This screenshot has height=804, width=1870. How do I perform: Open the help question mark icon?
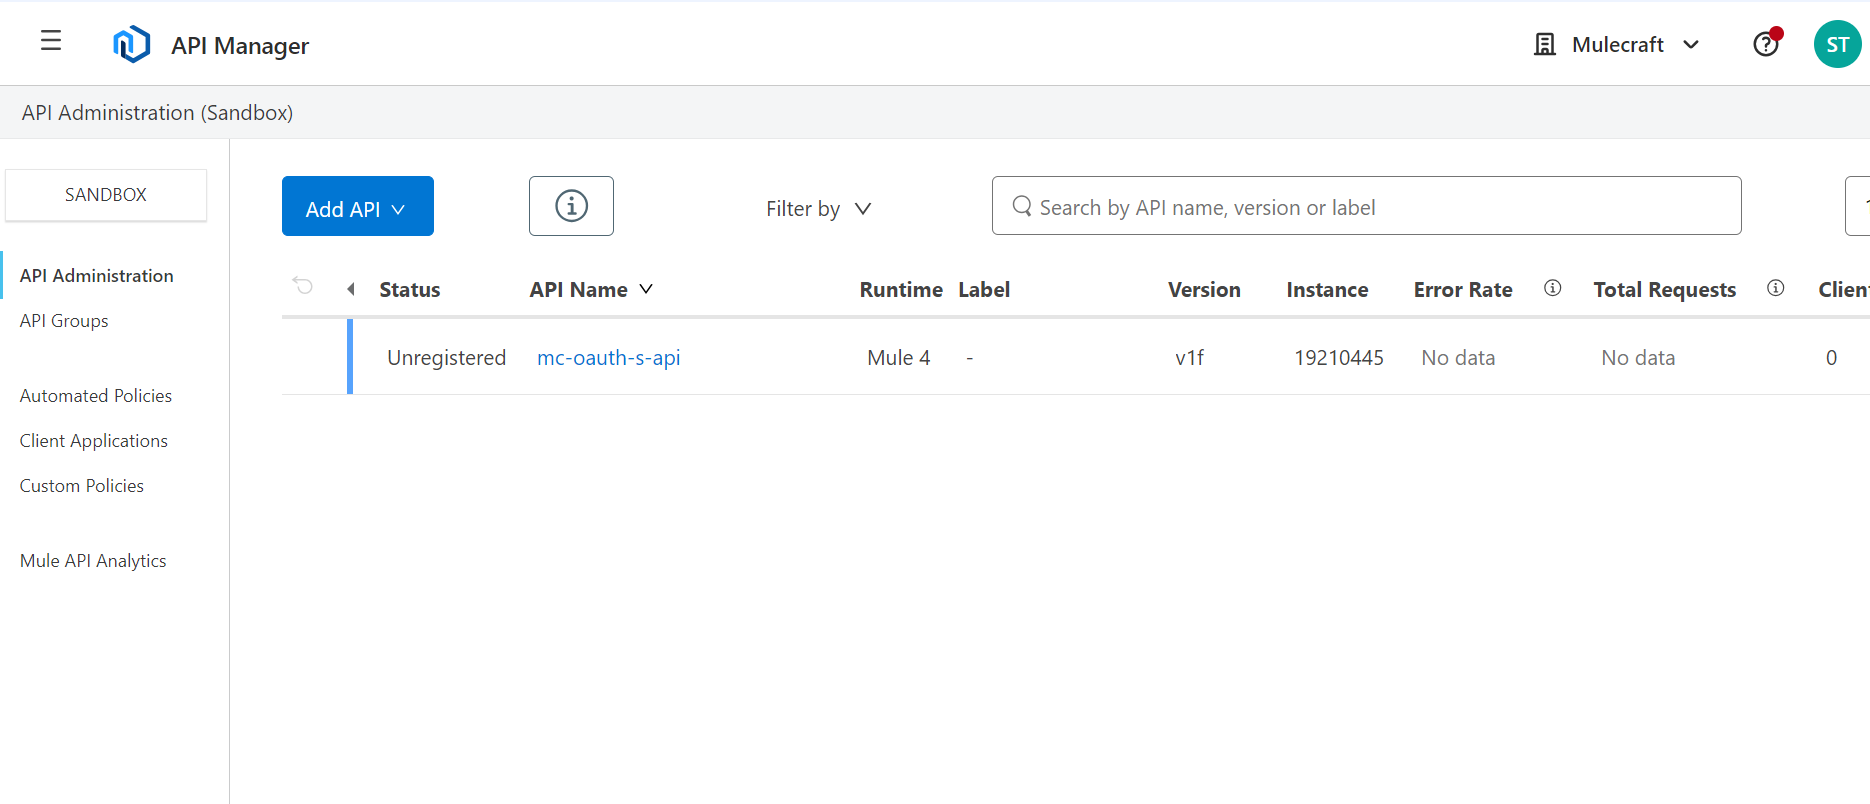[1766, 45]
